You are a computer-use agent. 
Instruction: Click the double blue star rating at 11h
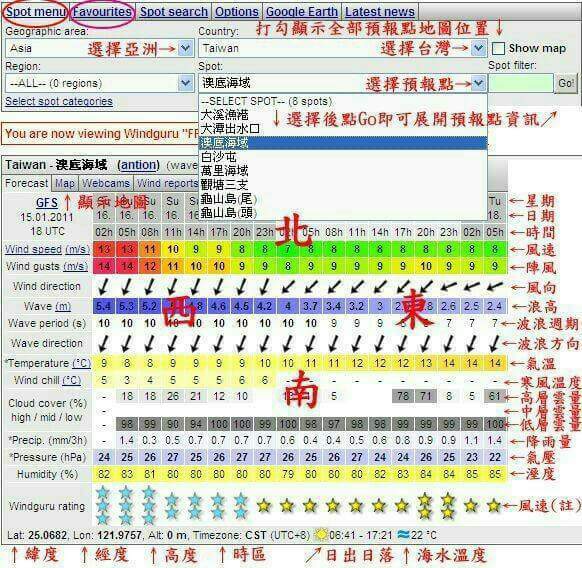tap(172, 506)
